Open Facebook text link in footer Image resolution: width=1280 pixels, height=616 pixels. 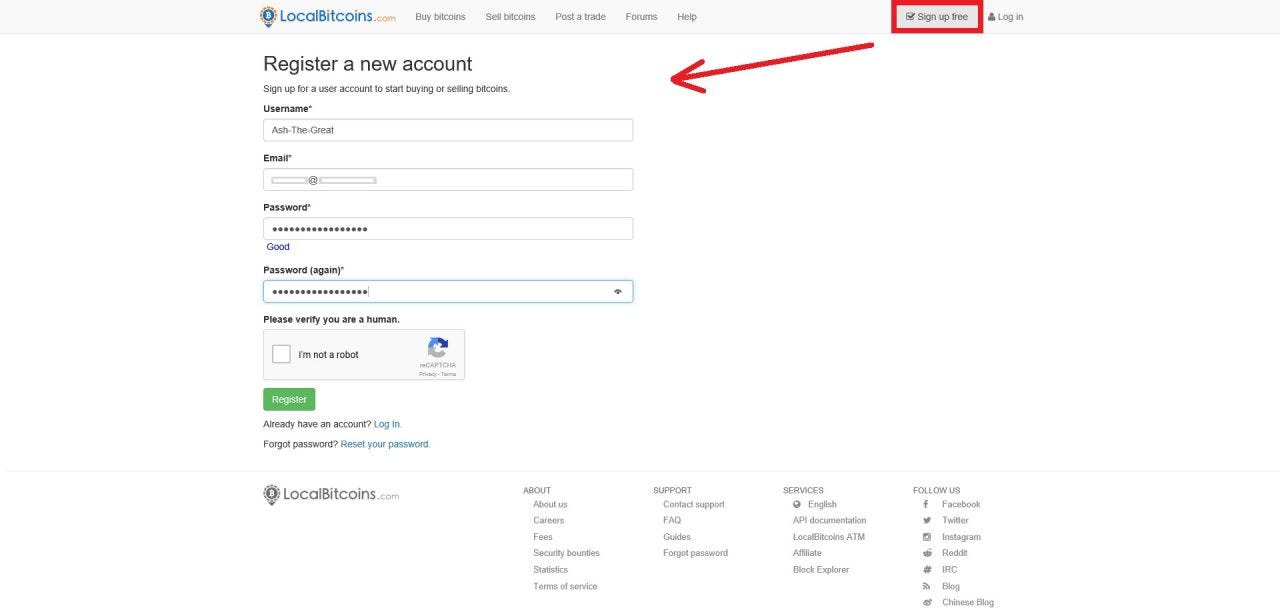[x=961, y=504]
